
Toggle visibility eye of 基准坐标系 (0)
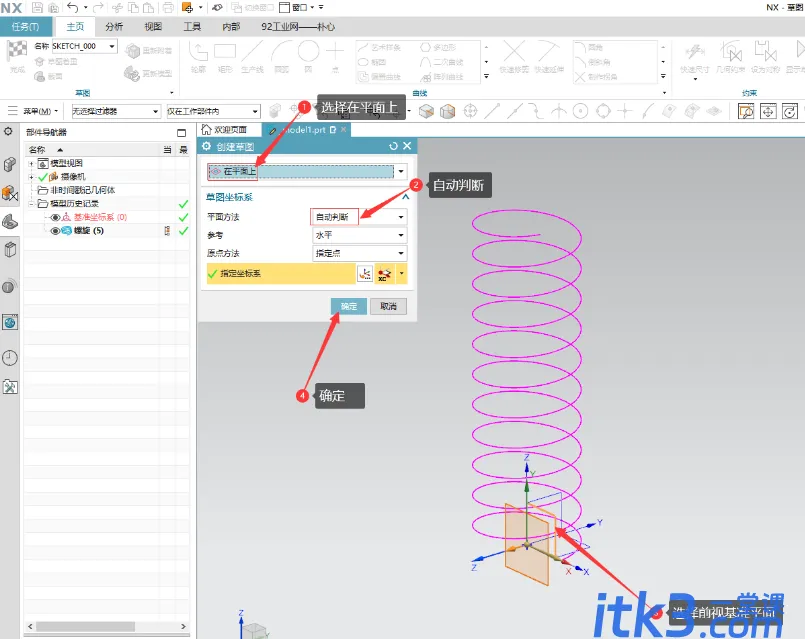55,217
